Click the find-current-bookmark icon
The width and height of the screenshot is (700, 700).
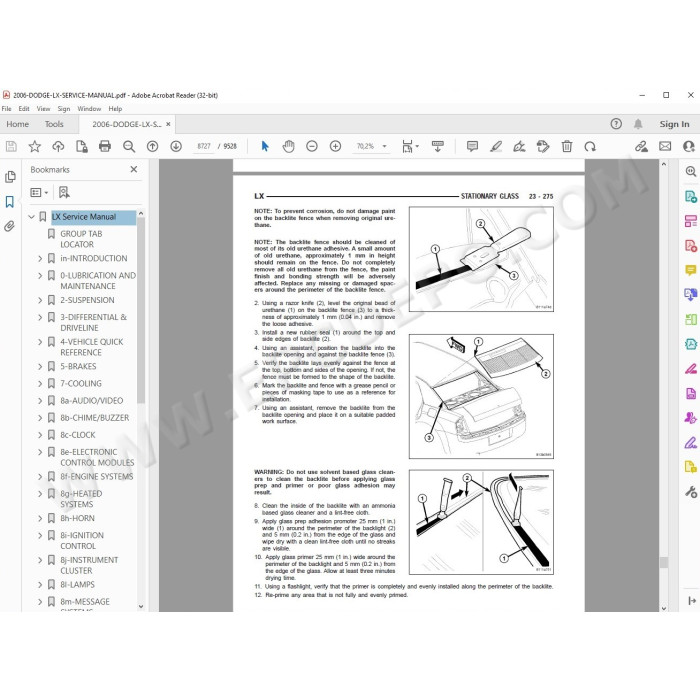pos(64,192)
